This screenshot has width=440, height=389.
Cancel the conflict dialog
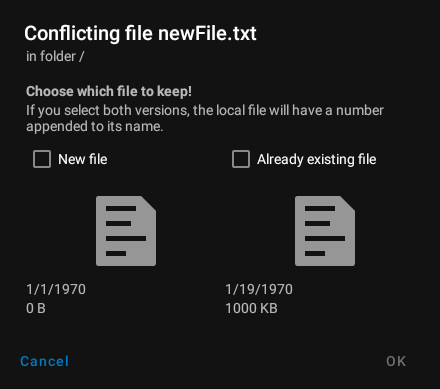pos(44,361)
